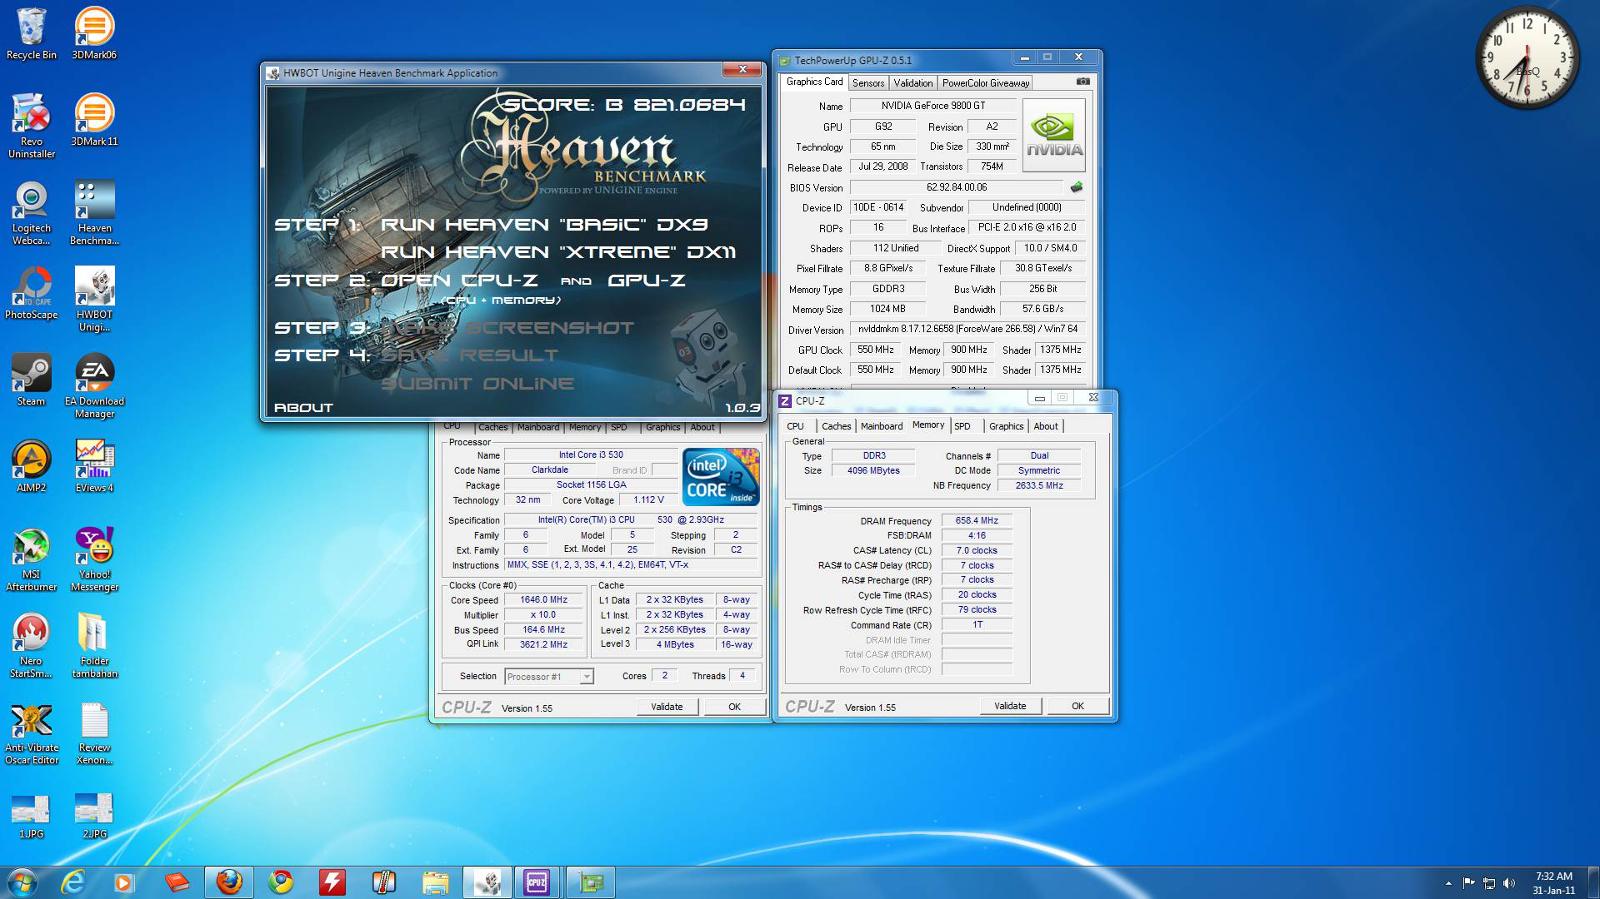Click the desktop analog clock gadget

[1526, 59]
